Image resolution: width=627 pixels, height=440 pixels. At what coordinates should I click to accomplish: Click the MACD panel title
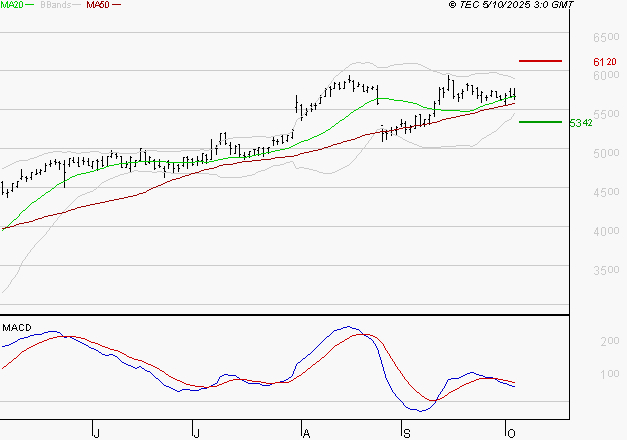(17, 328)
